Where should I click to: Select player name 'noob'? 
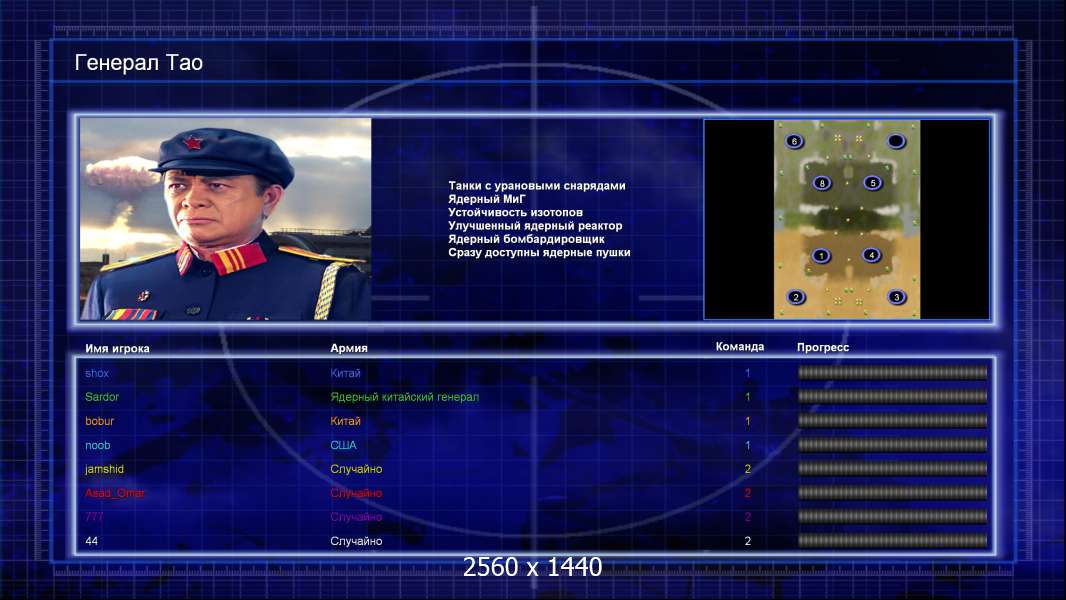coord(97,445)
